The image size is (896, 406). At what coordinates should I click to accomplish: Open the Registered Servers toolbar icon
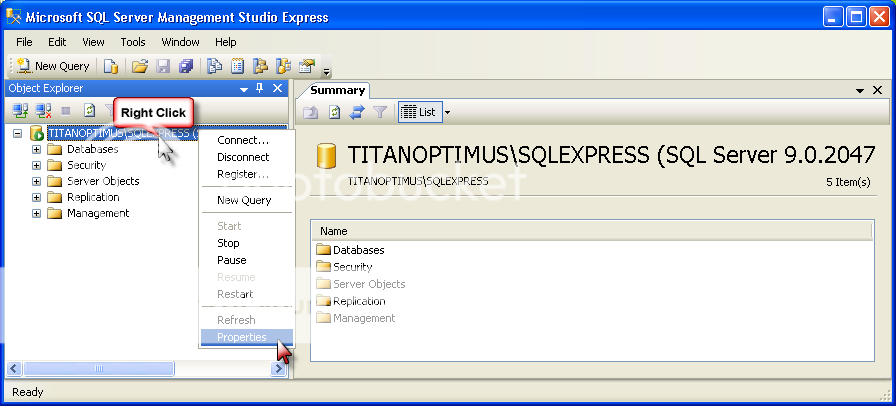214,66
